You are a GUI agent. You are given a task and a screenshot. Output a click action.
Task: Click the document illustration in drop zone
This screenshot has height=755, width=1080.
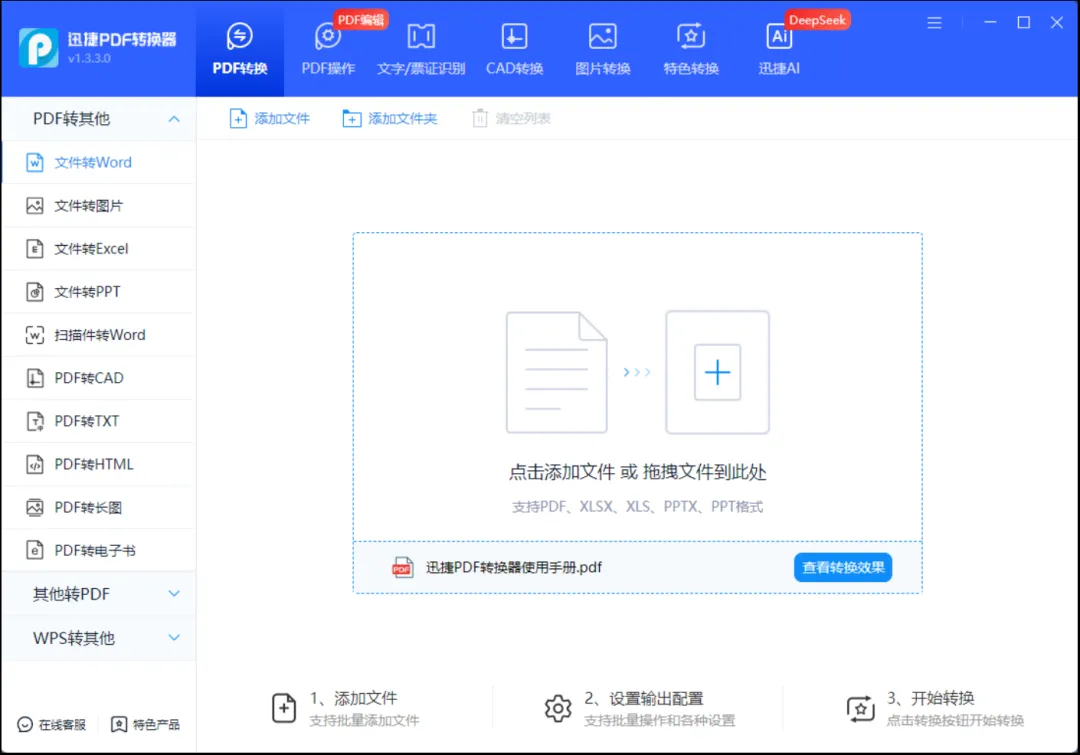click(557, 373)
